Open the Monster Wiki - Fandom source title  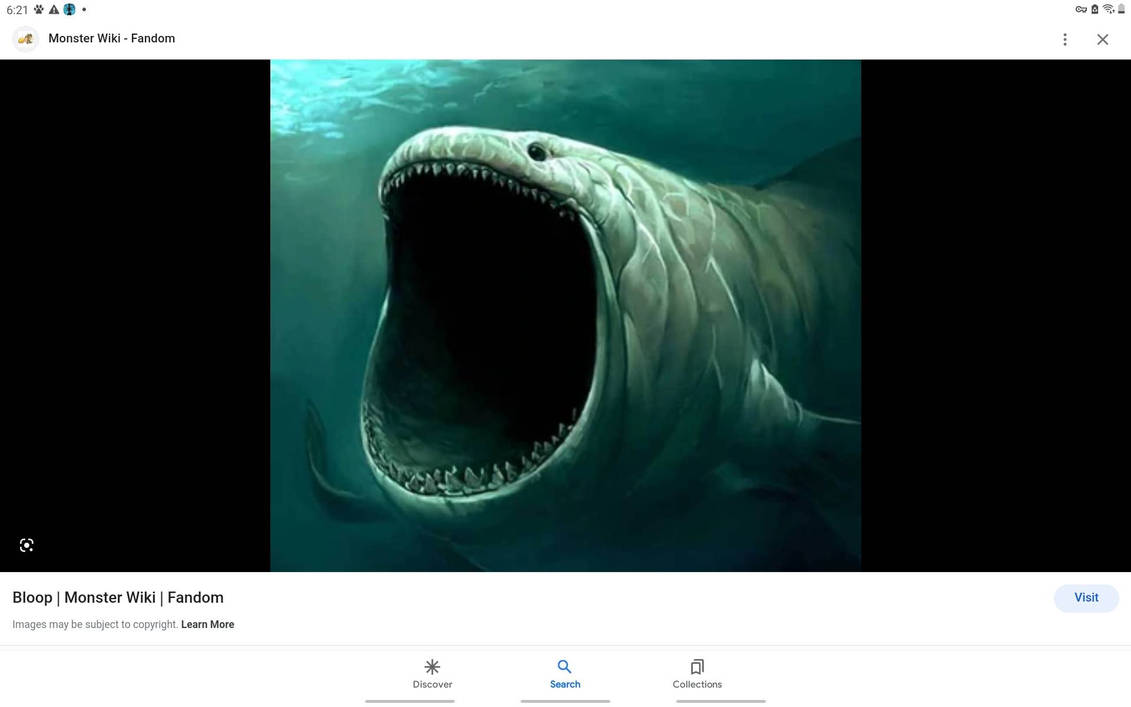(x=112, y=38)
